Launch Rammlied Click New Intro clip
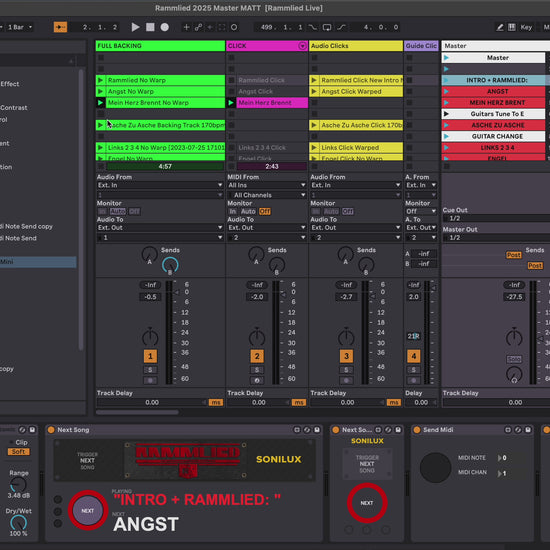 [x=314, y=80]
